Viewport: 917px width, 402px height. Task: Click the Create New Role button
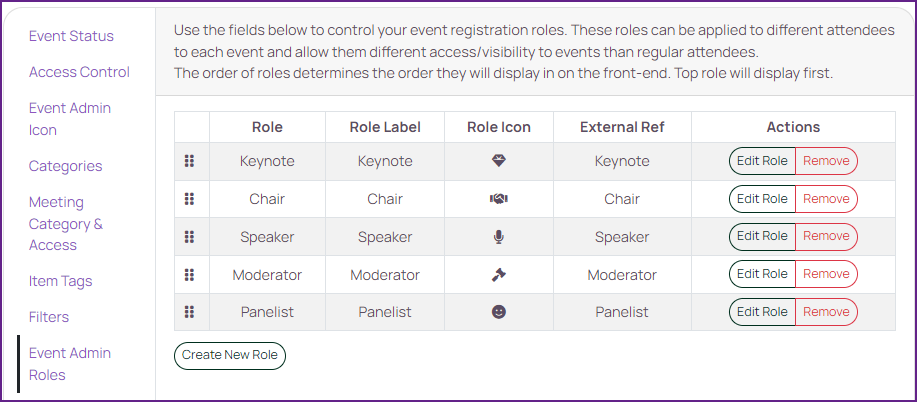(x=230, y=355)
